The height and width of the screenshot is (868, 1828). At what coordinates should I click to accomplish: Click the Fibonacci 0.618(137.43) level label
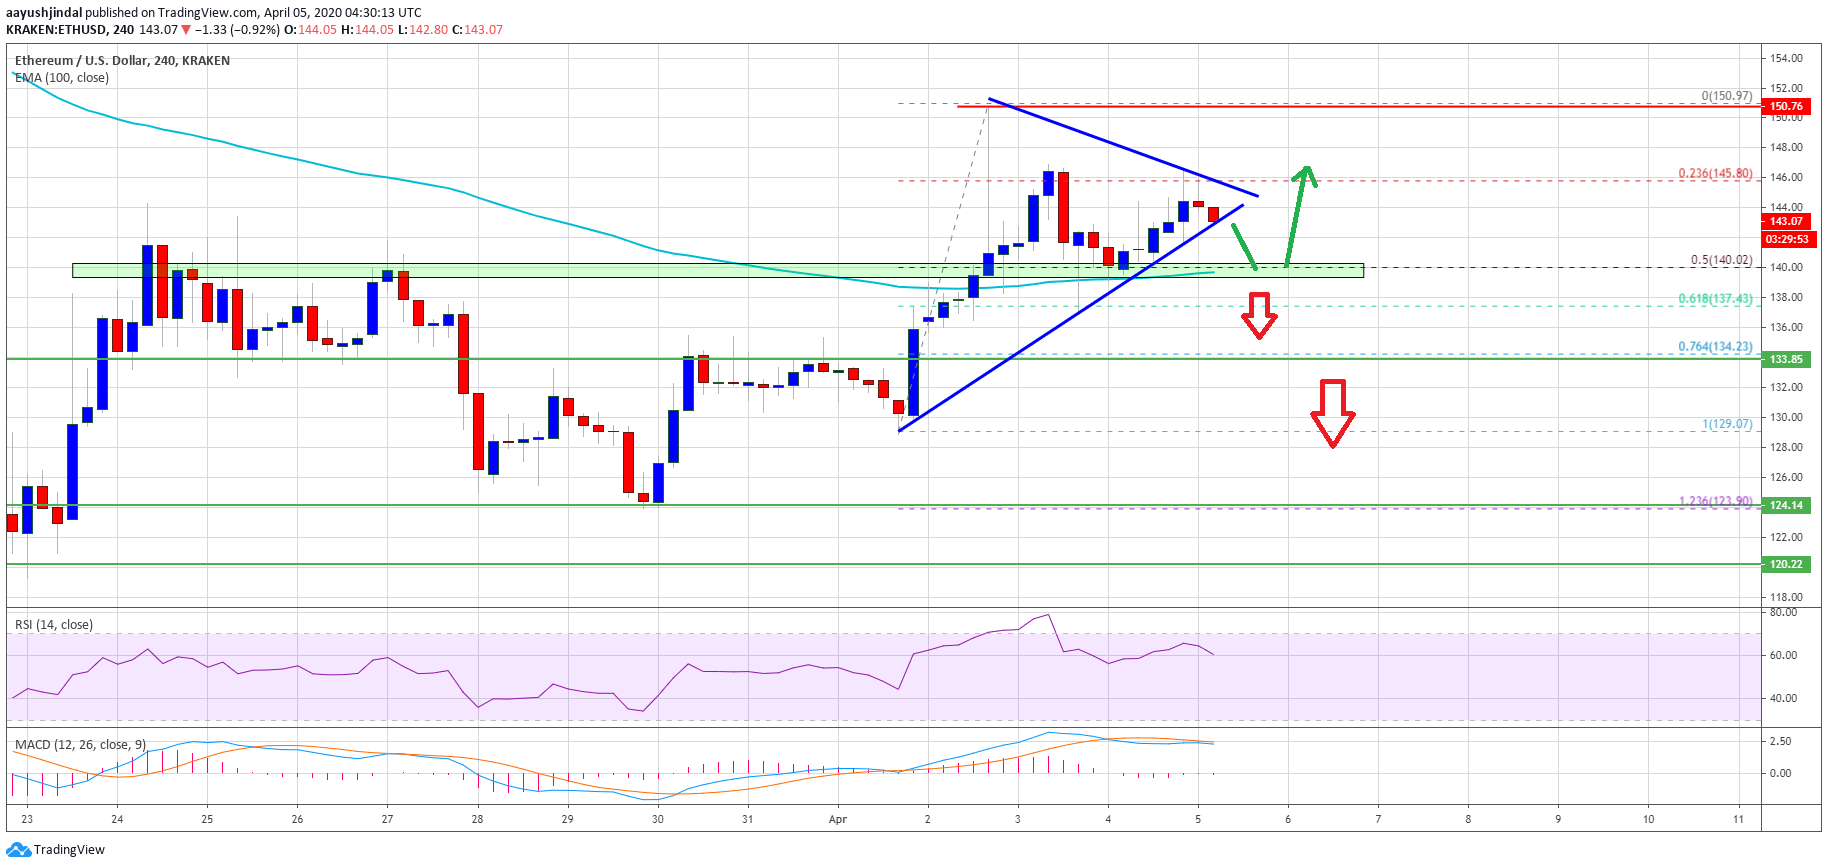click(1715, 299)
